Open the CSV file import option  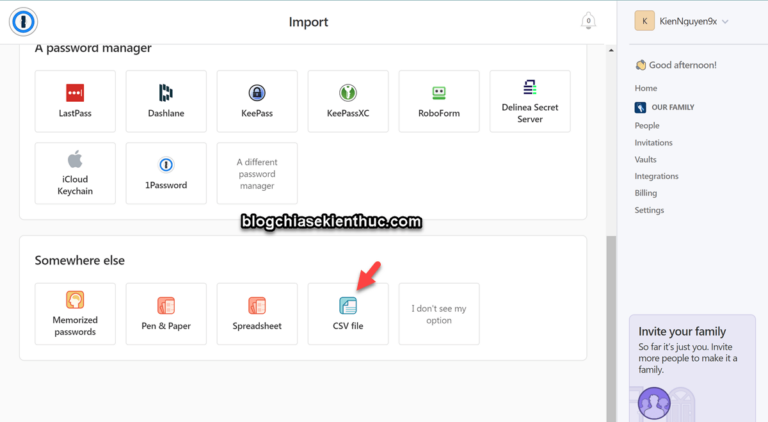click(x=348, y=314)
